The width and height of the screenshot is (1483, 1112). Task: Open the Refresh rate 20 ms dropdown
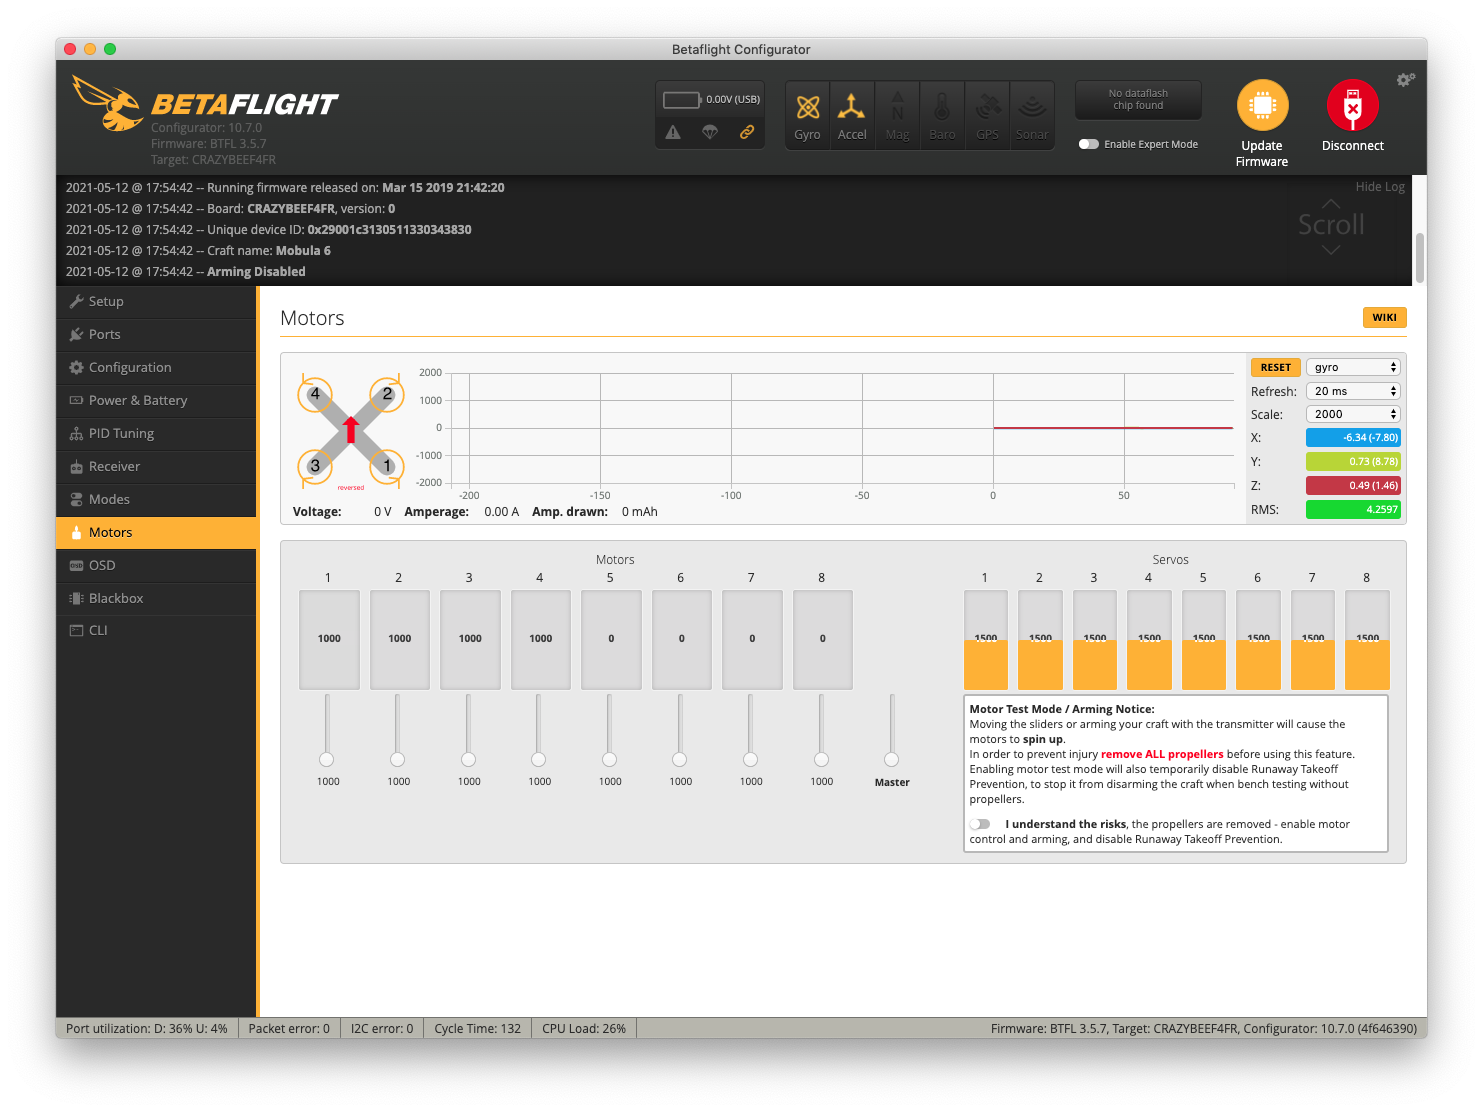[x=1353, y=391]
